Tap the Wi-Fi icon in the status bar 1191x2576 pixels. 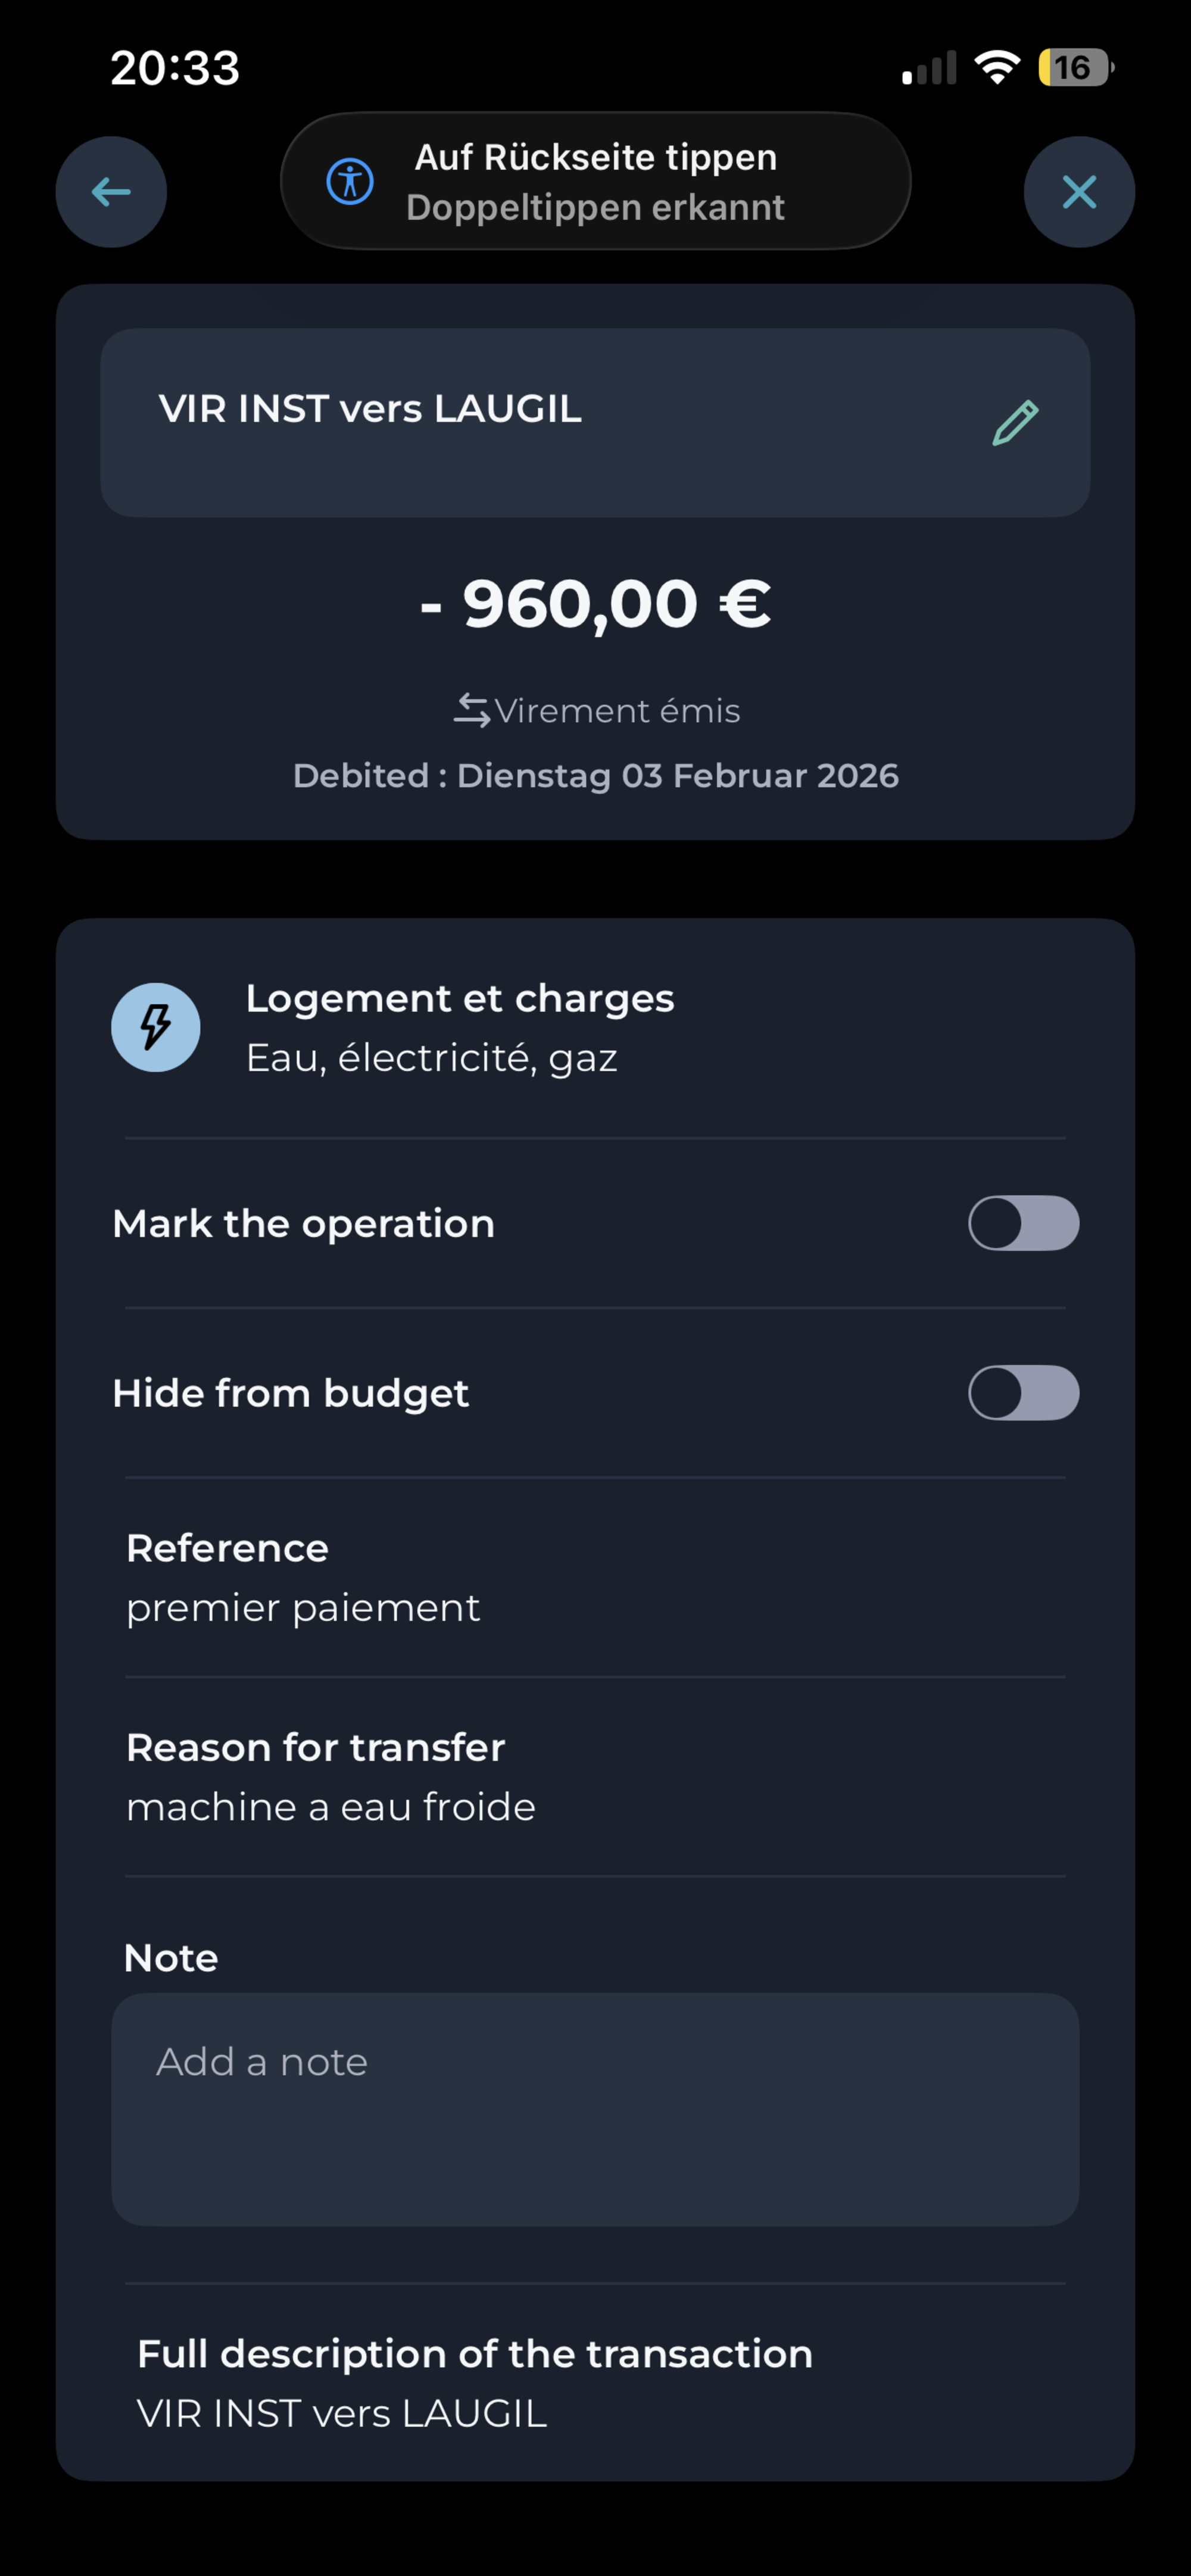coord(996,68)
